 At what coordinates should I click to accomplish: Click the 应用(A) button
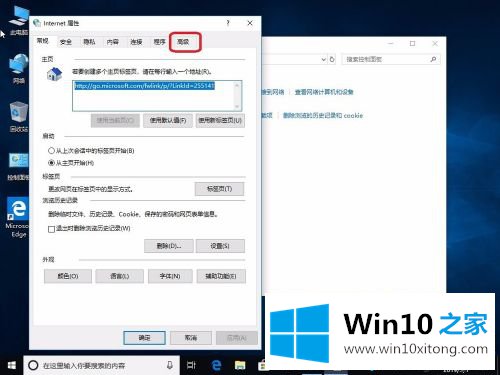point(237,338)
